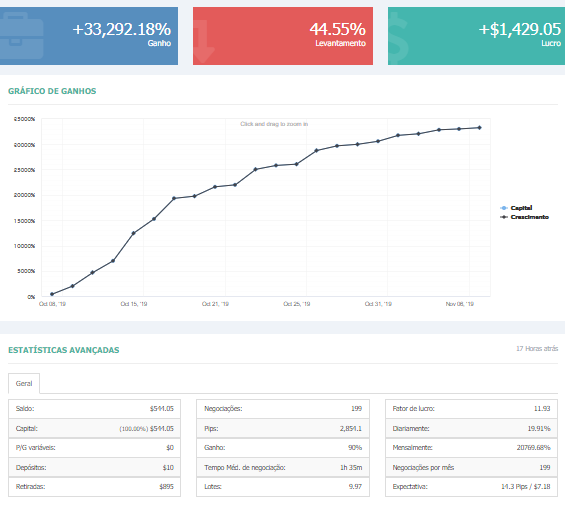565x505 pixels.
Task: Click the dollar sign icon on Lucro card
Action: pos(399,39)
